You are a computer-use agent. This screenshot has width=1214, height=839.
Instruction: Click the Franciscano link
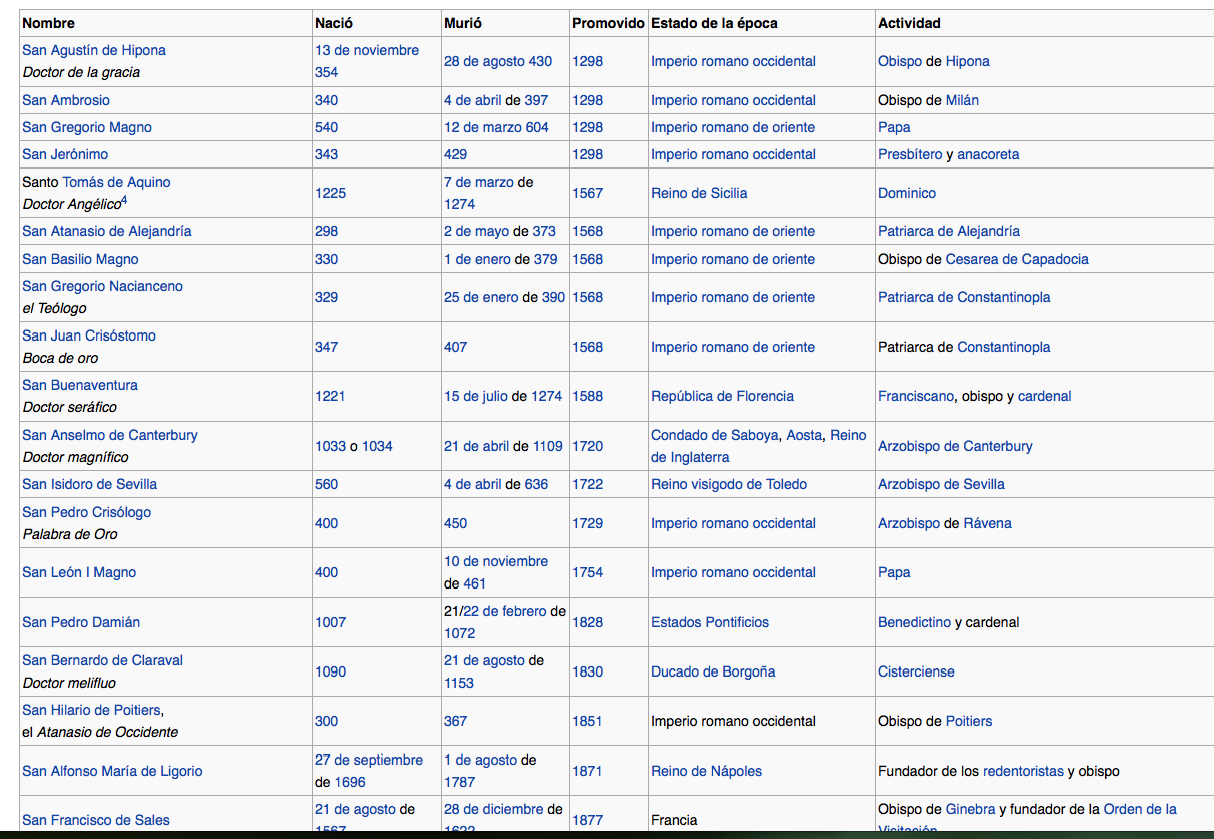pos(916,396)
